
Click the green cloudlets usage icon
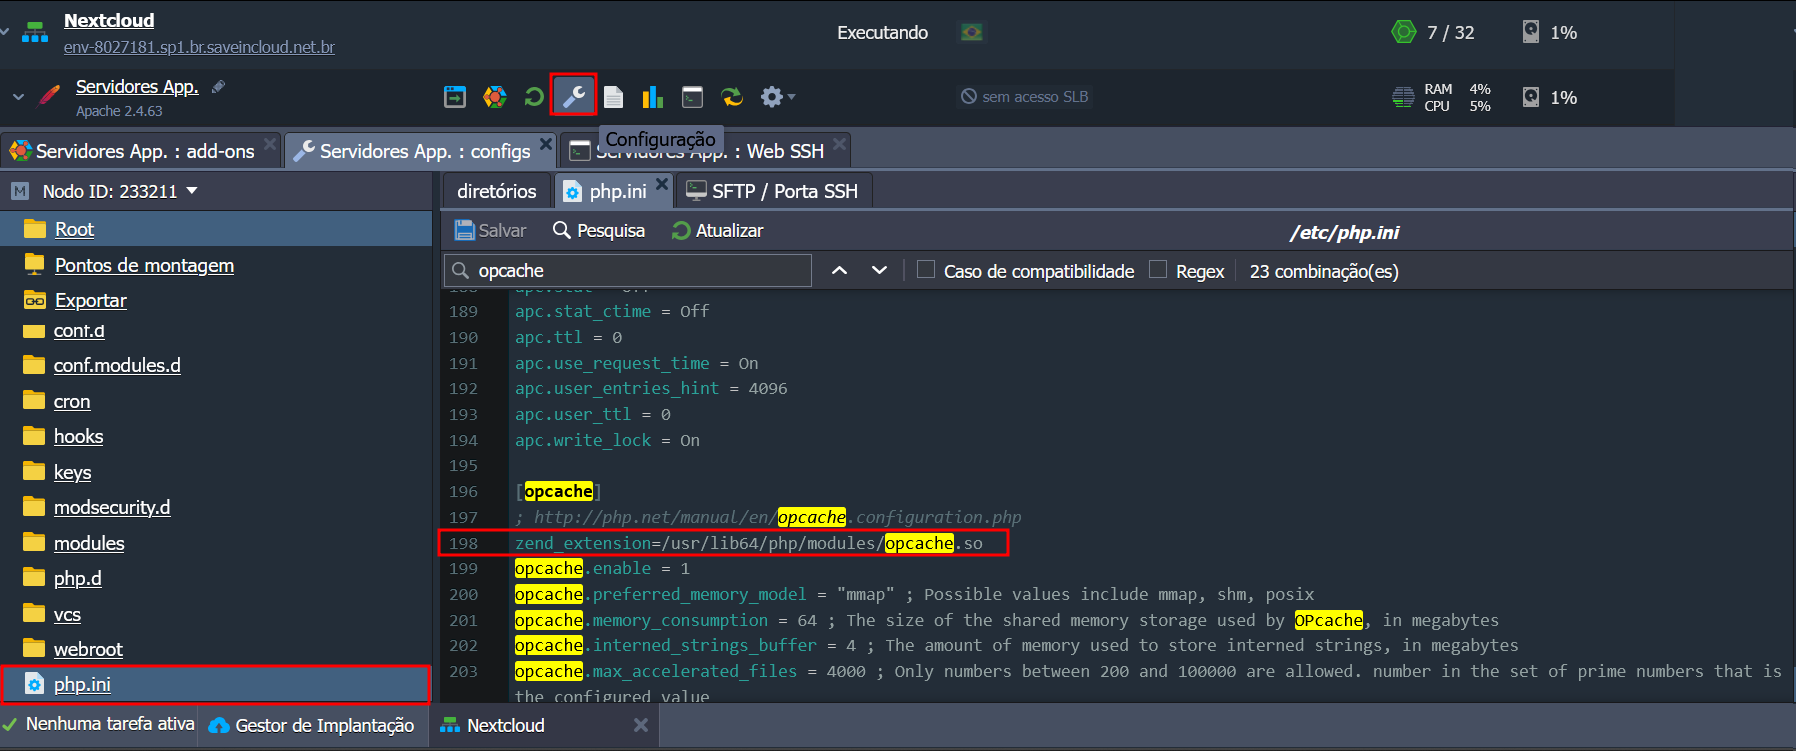1404,32
